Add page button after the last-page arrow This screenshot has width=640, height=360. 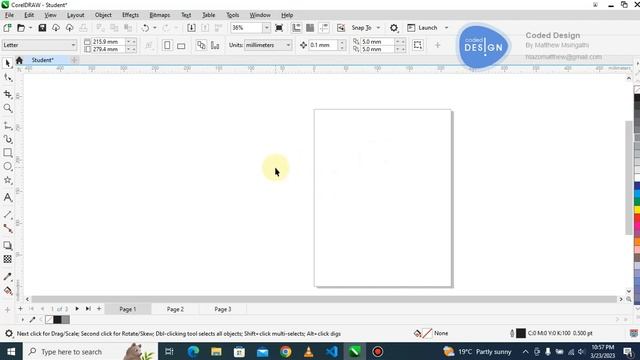click(x=99, y=309)
